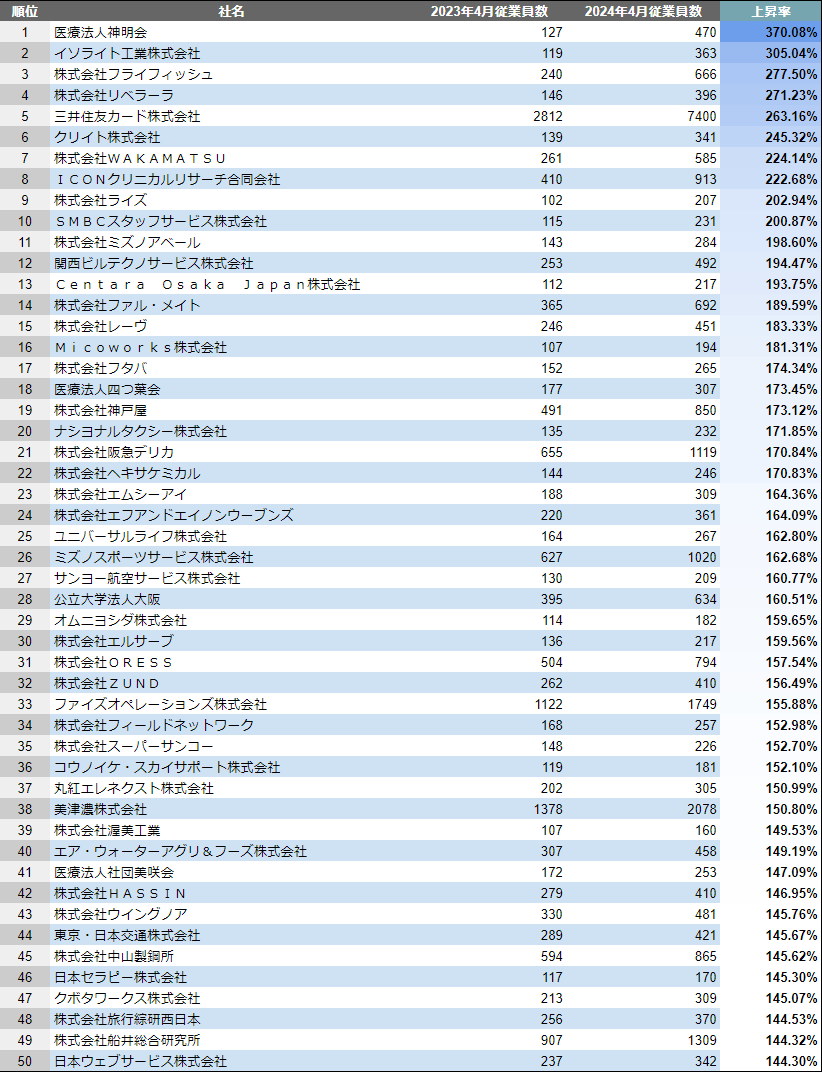Select サンヨー航空サービス株式会社
Image resolution: width=822 pixels, height=1073 pixels.
click(x=147, y=578)
